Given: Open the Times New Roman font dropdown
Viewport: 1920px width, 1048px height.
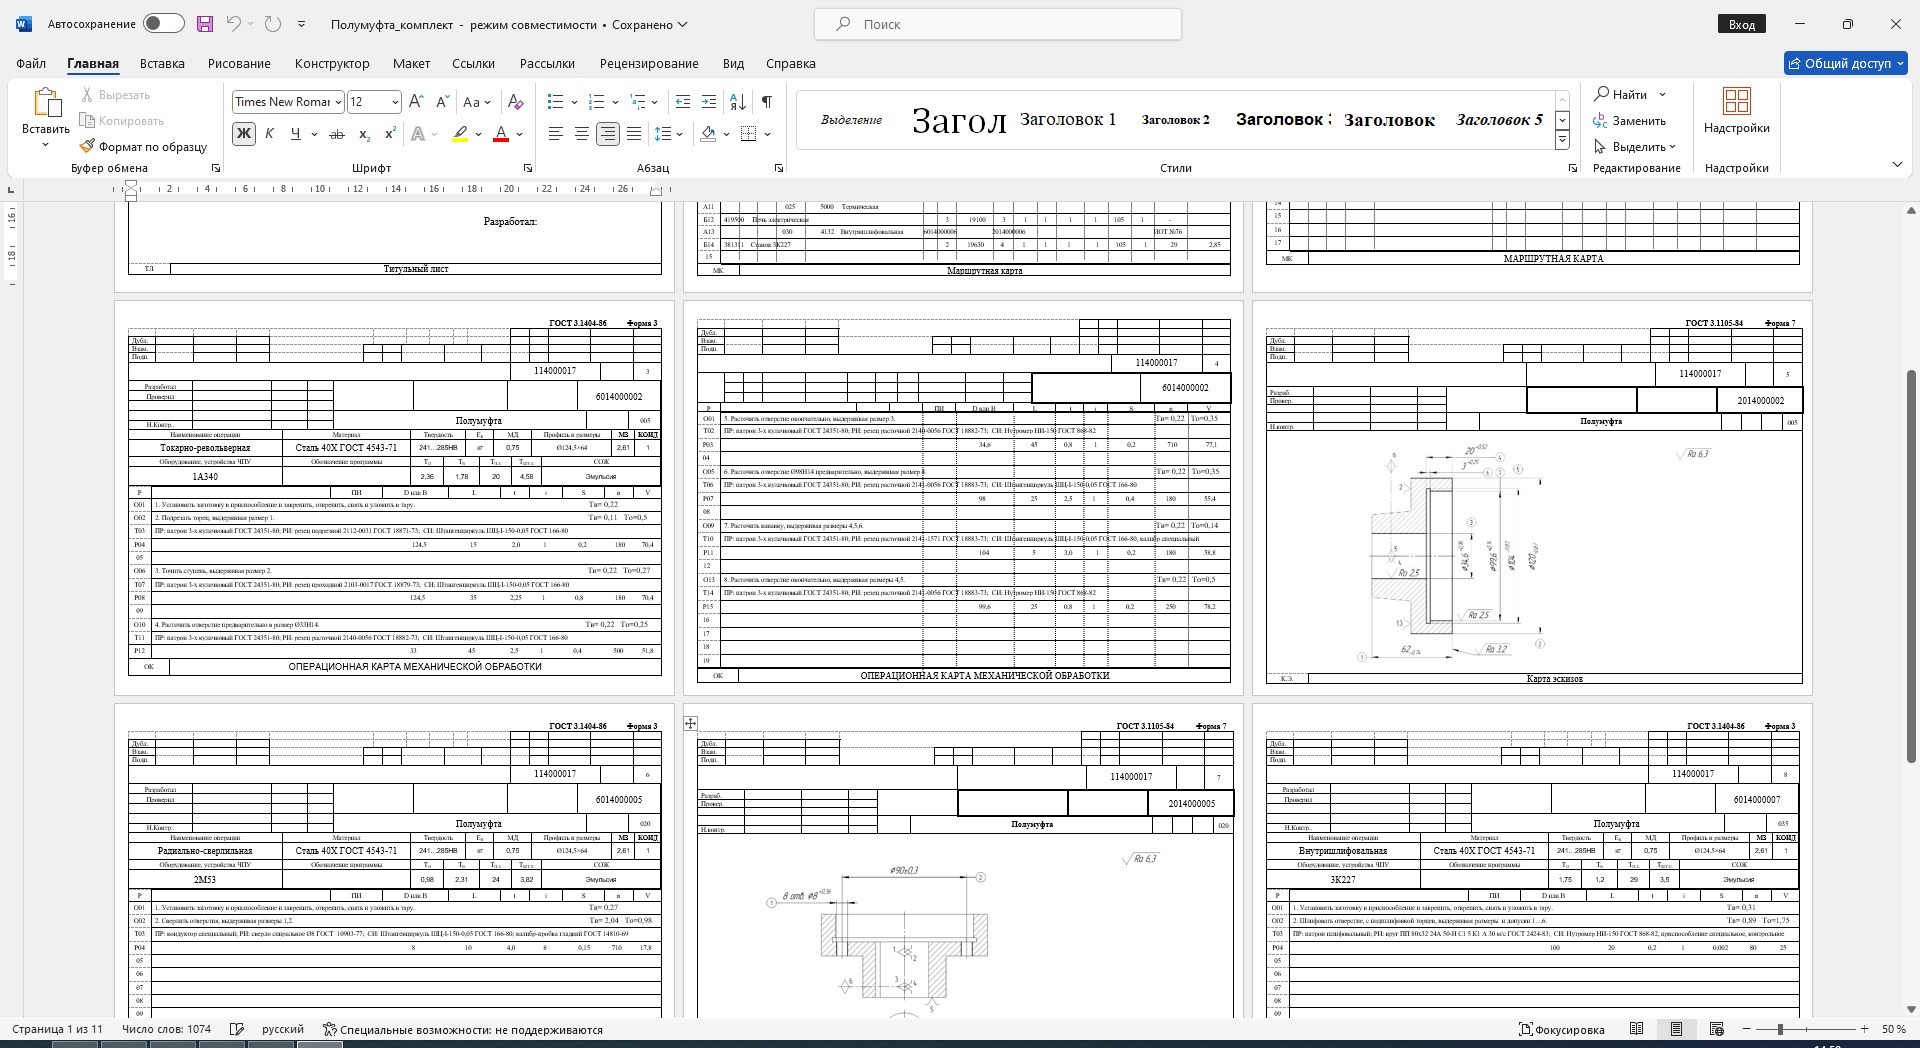Looking at the screenshot, I should pyautogui.click(x=338, y=102).
